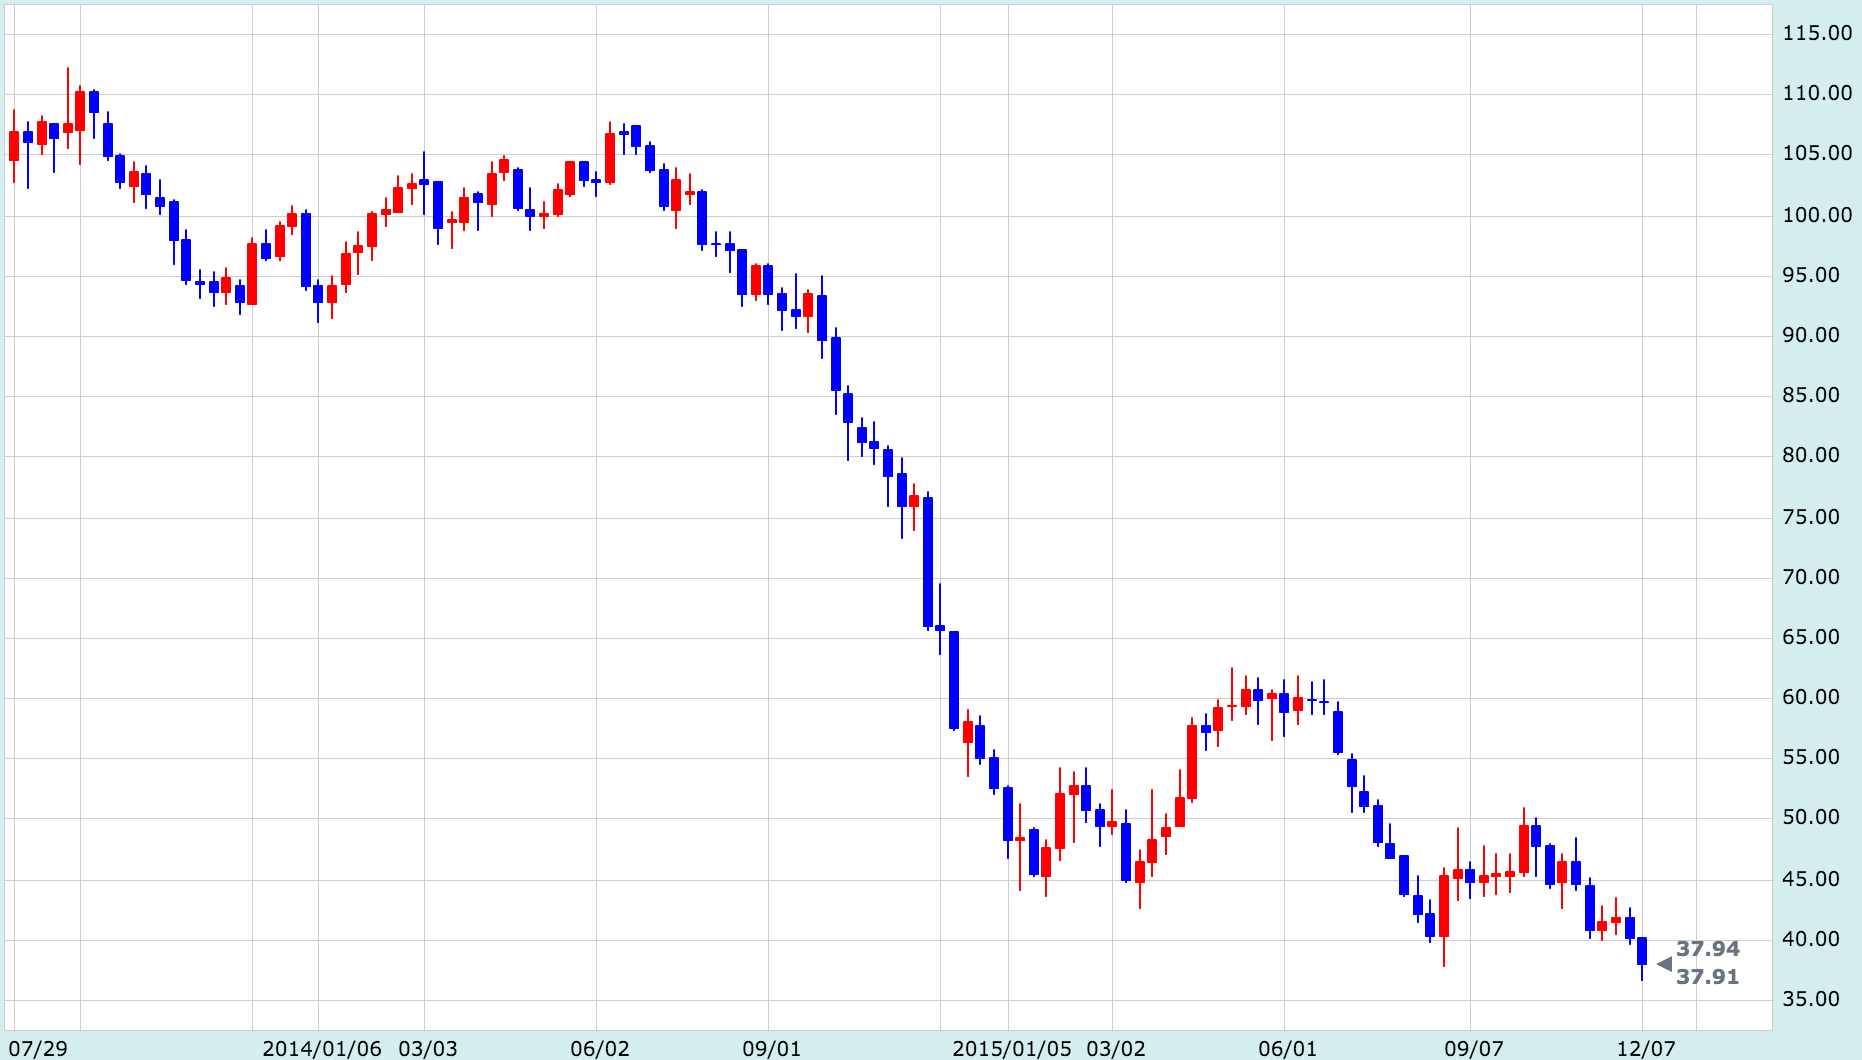Click the 06/02 date axis label
Screen dimensions: 1862x1060
coord(600,1049)
